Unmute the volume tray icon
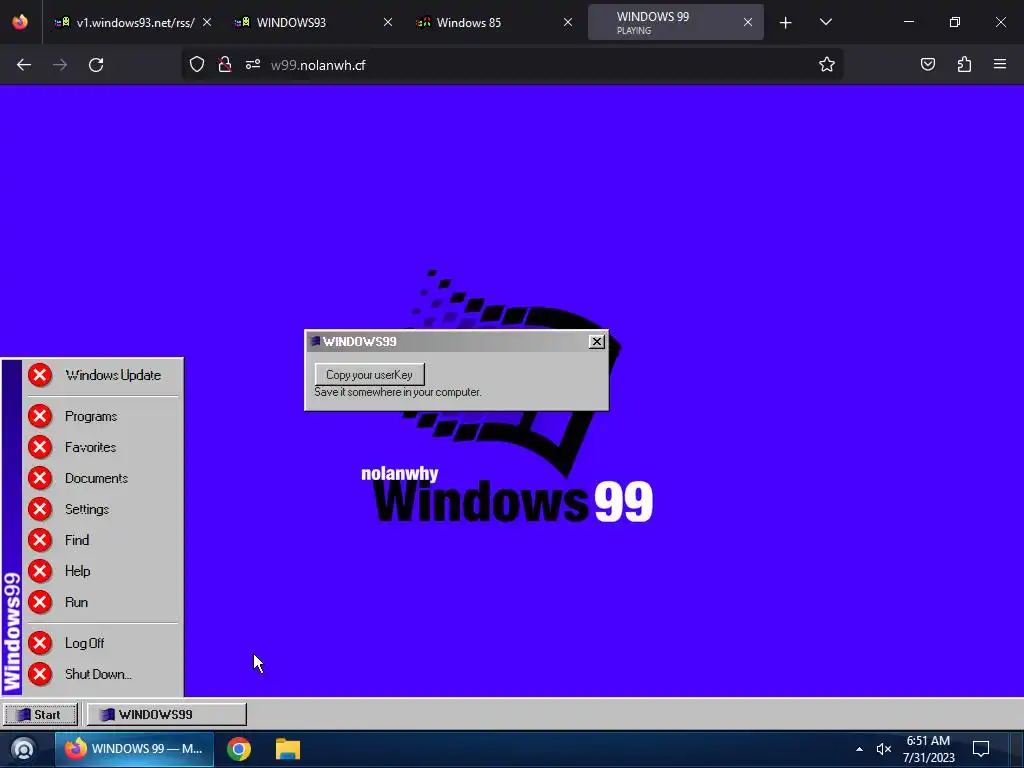Screen dimensions: 1024x768 [884, 749]
